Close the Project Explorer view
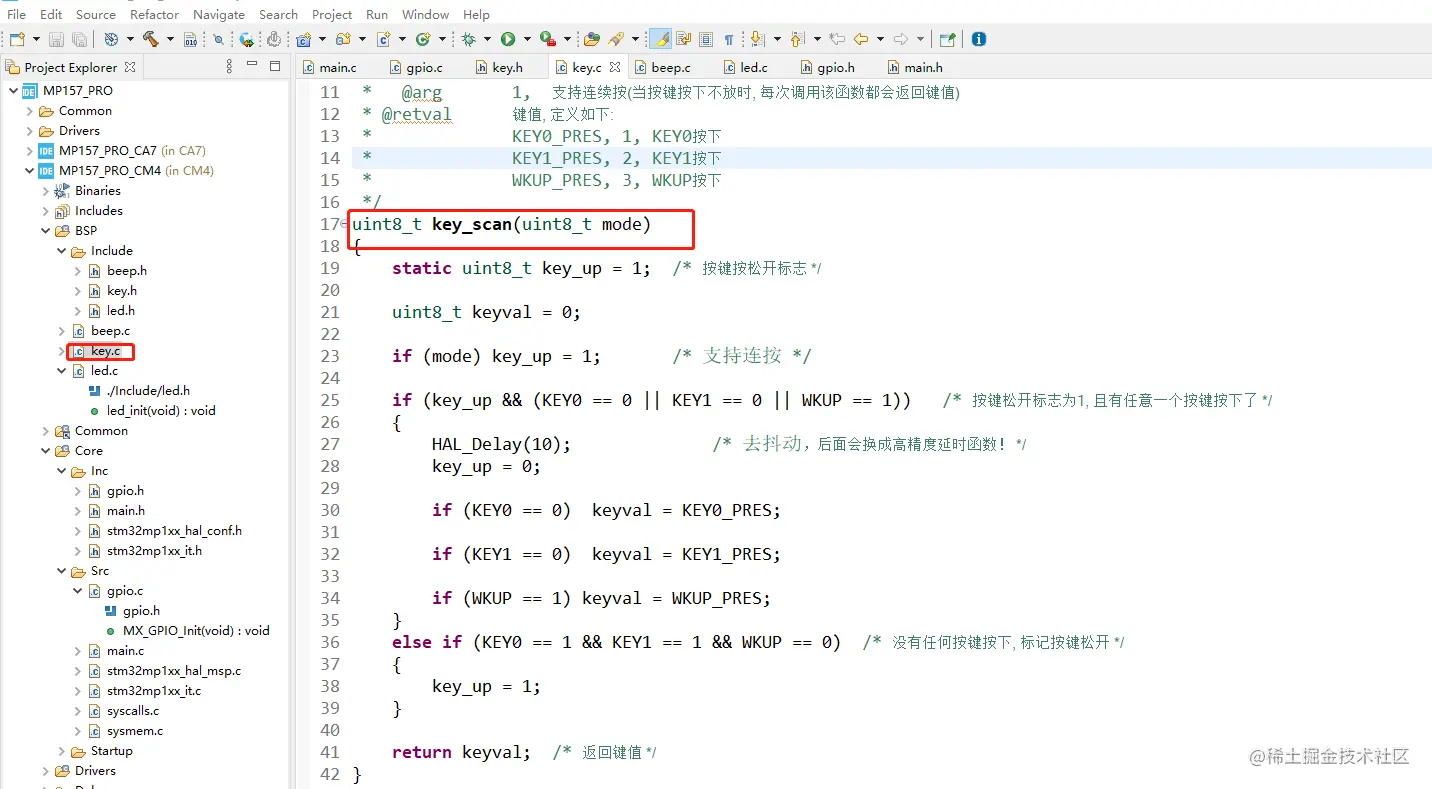The image size is (1432, 789). (x=130, y=67)
